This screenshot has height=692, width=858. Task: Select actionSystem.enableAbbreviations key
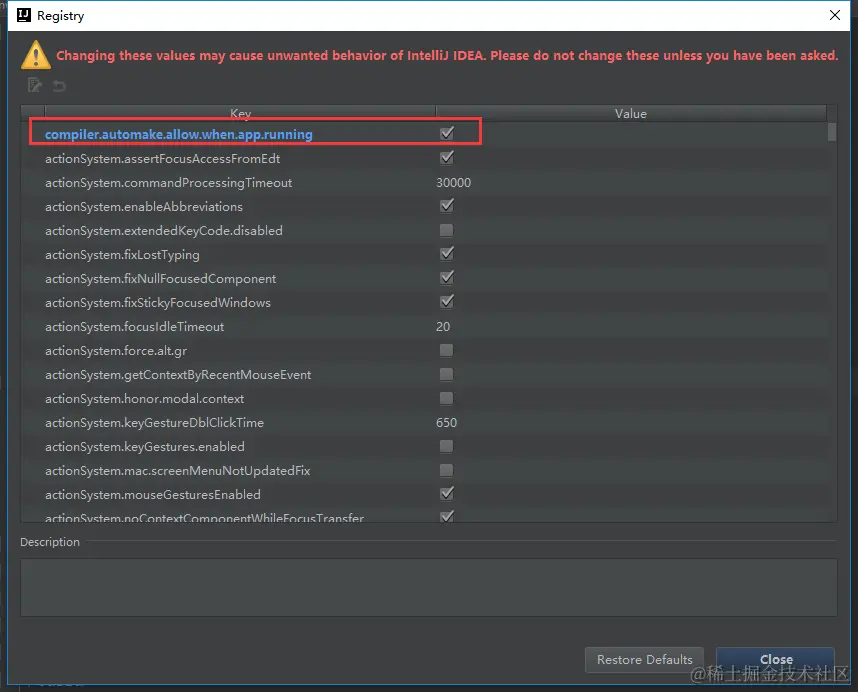pos(144,207)
